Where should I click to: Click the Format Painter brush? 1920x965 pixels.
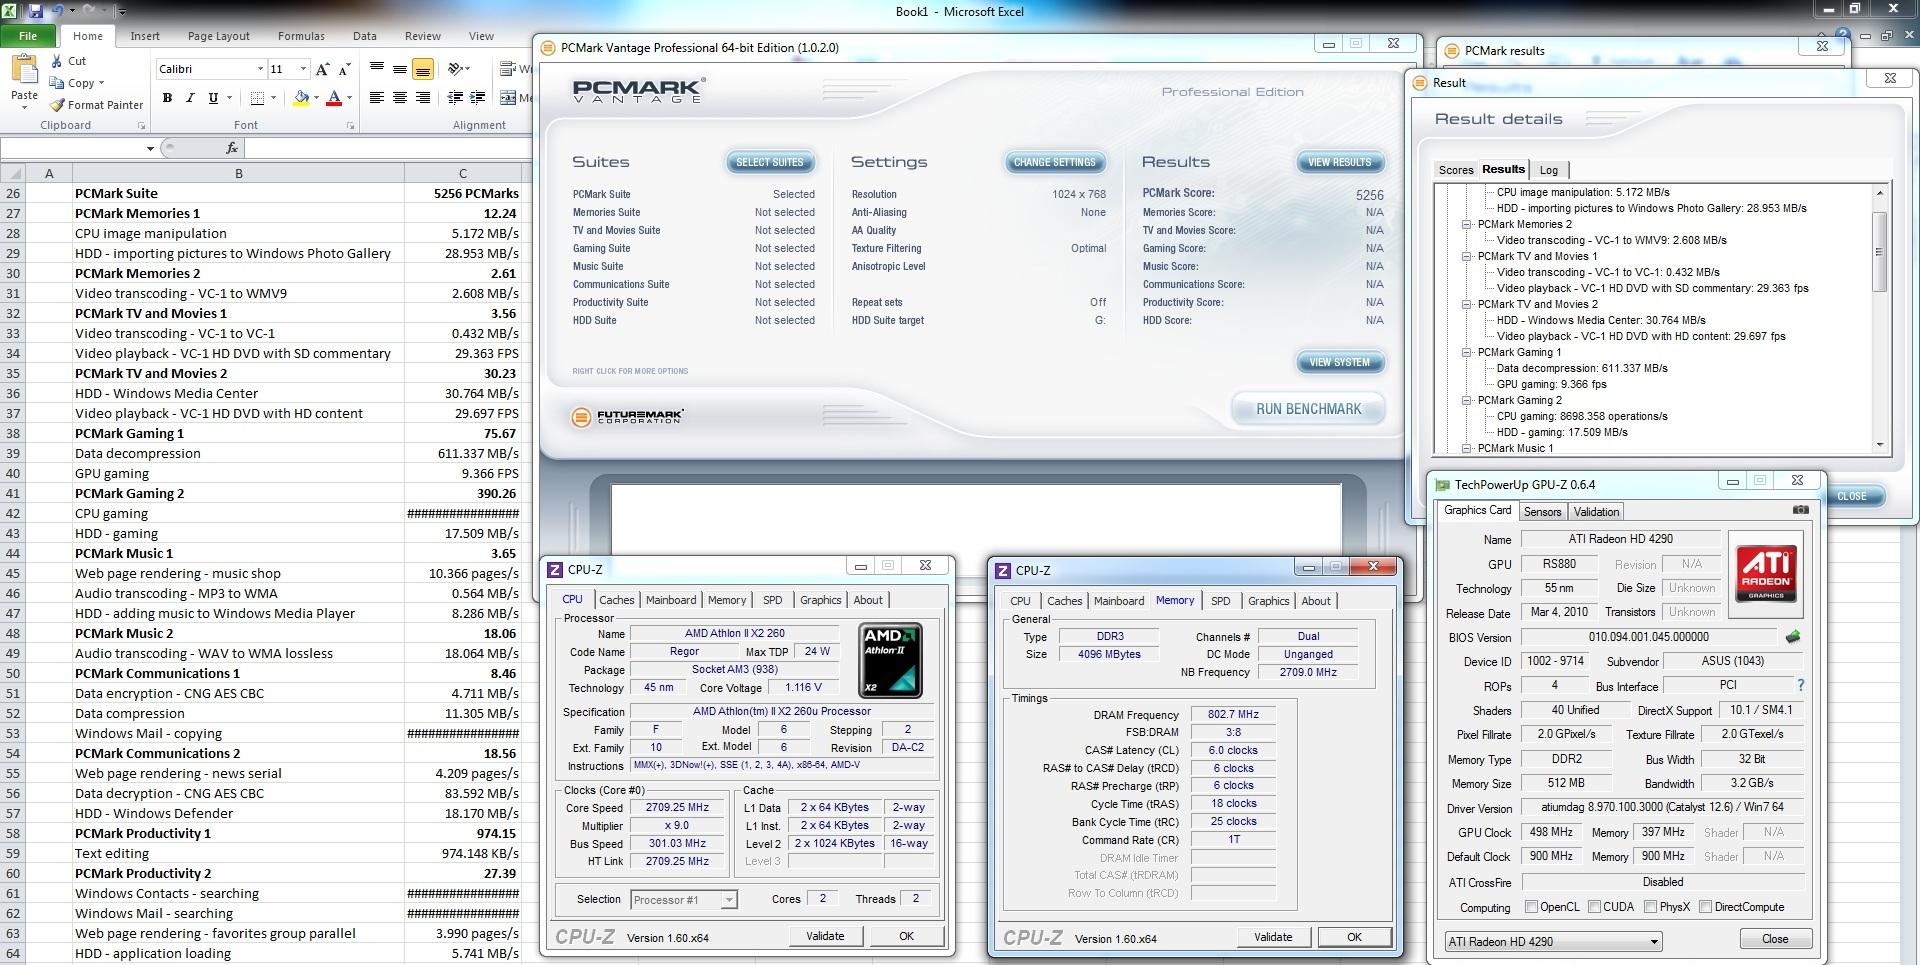point(57,105)
